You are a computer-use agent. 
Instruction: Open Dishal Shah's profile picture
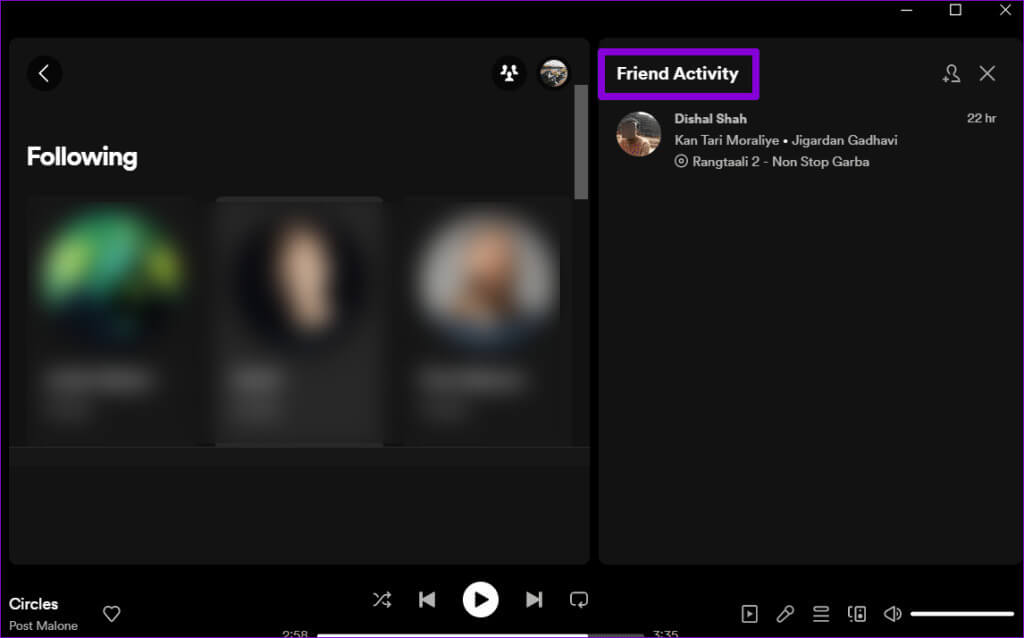click(638, 134)
